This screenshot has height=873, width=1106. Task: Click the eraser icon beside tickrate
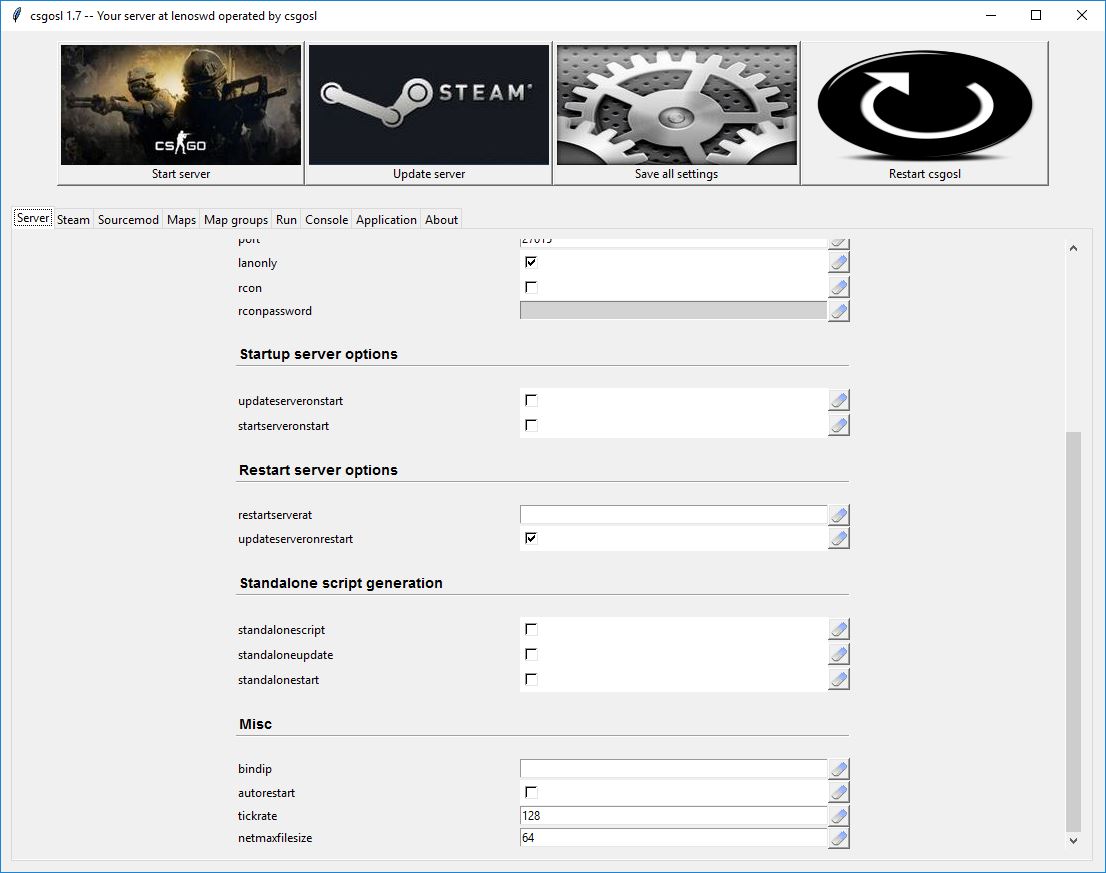click(839, 816)
